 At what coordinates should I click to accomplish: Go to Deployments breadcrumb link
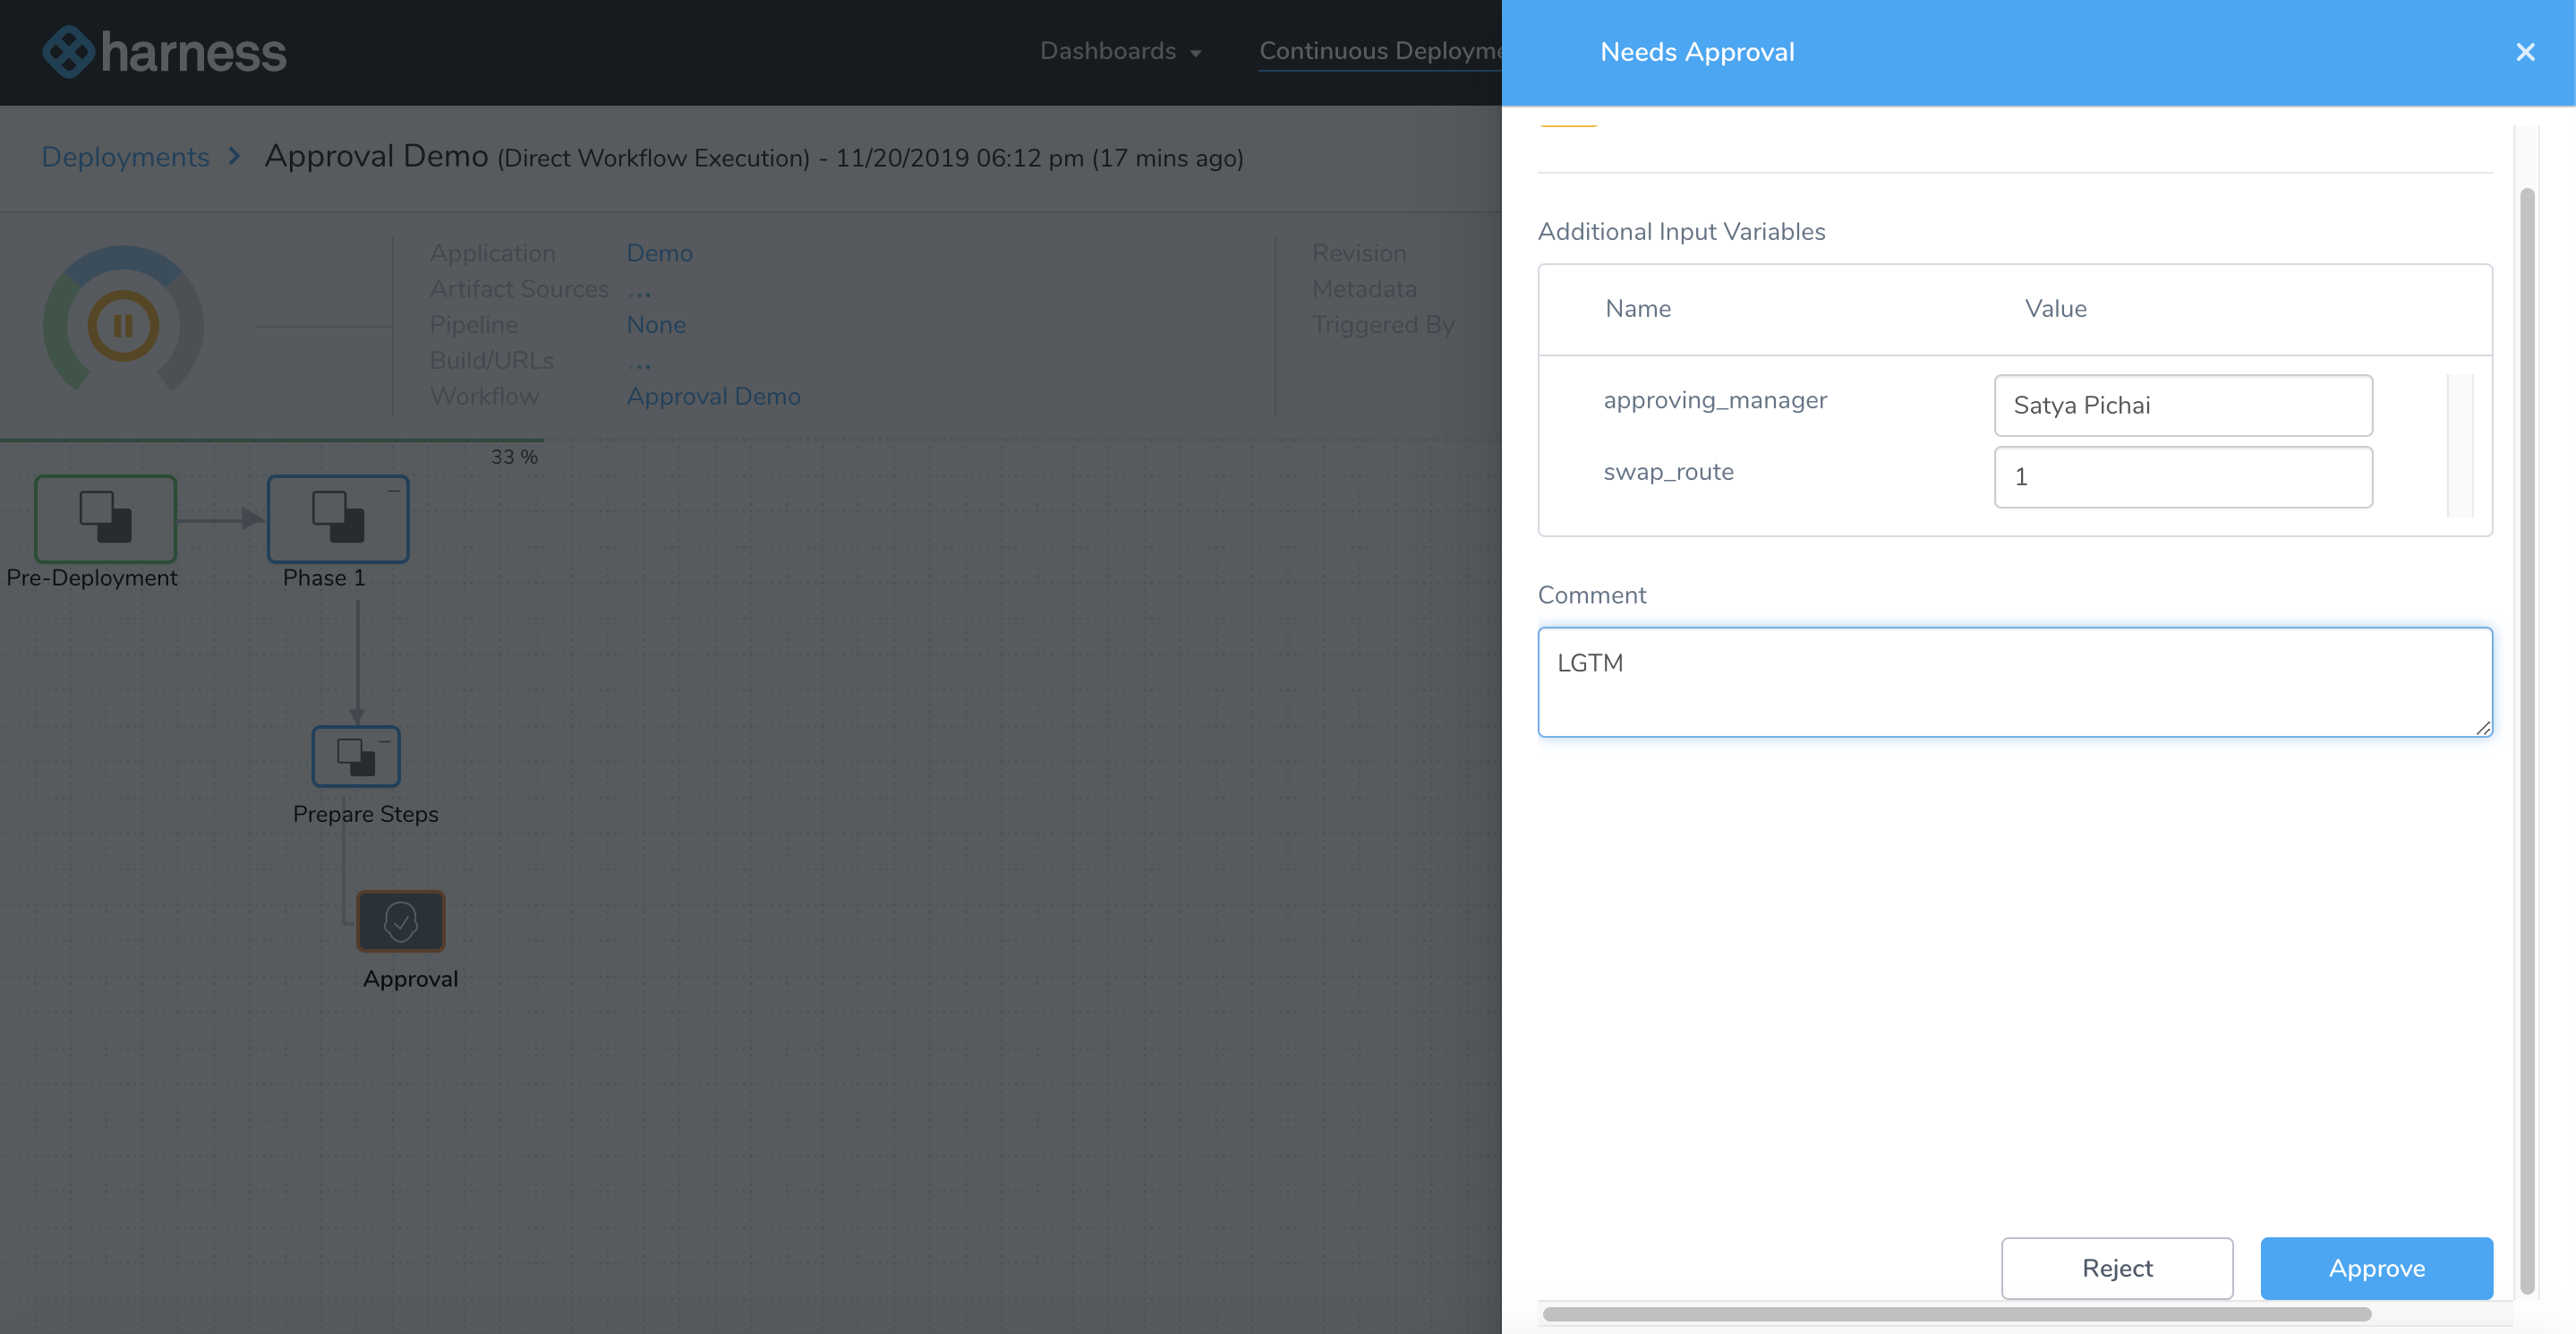125,157
